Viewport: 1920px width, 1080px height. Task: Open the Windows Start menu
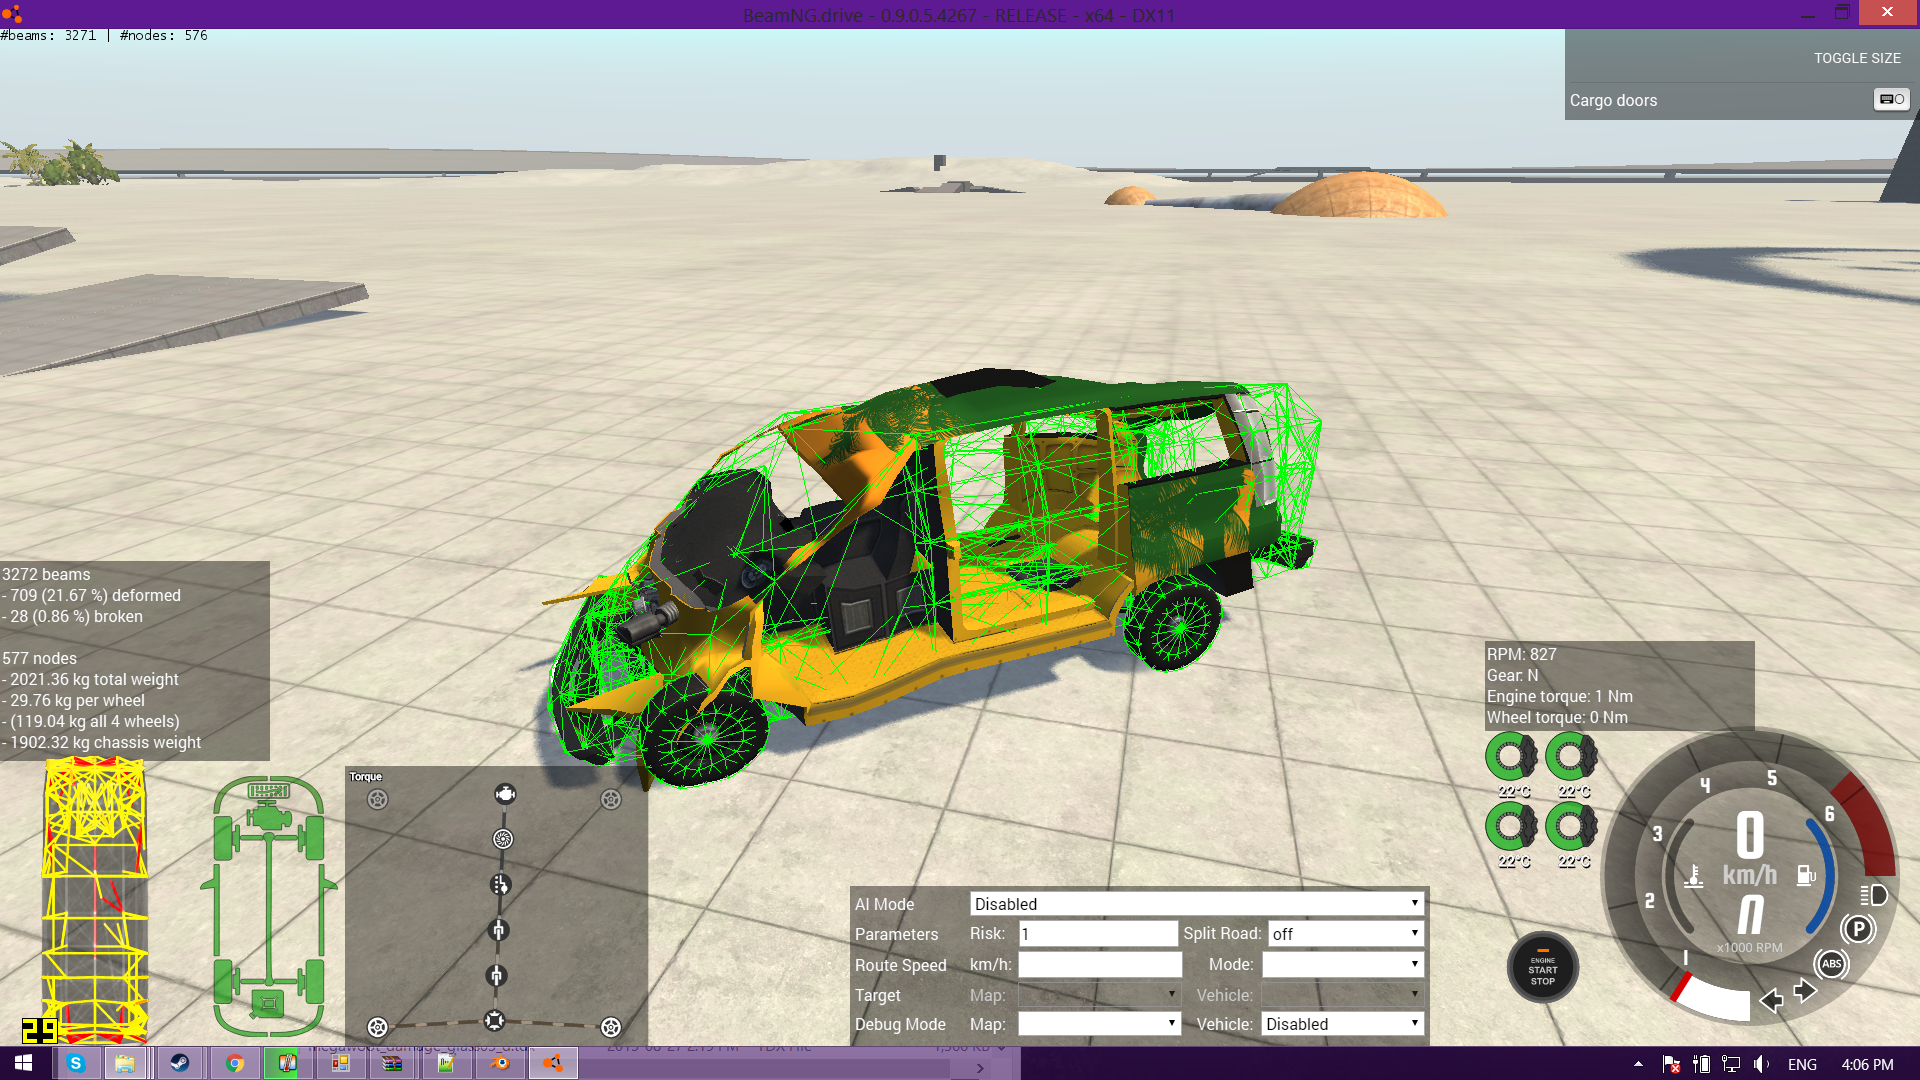point(24,1063)
